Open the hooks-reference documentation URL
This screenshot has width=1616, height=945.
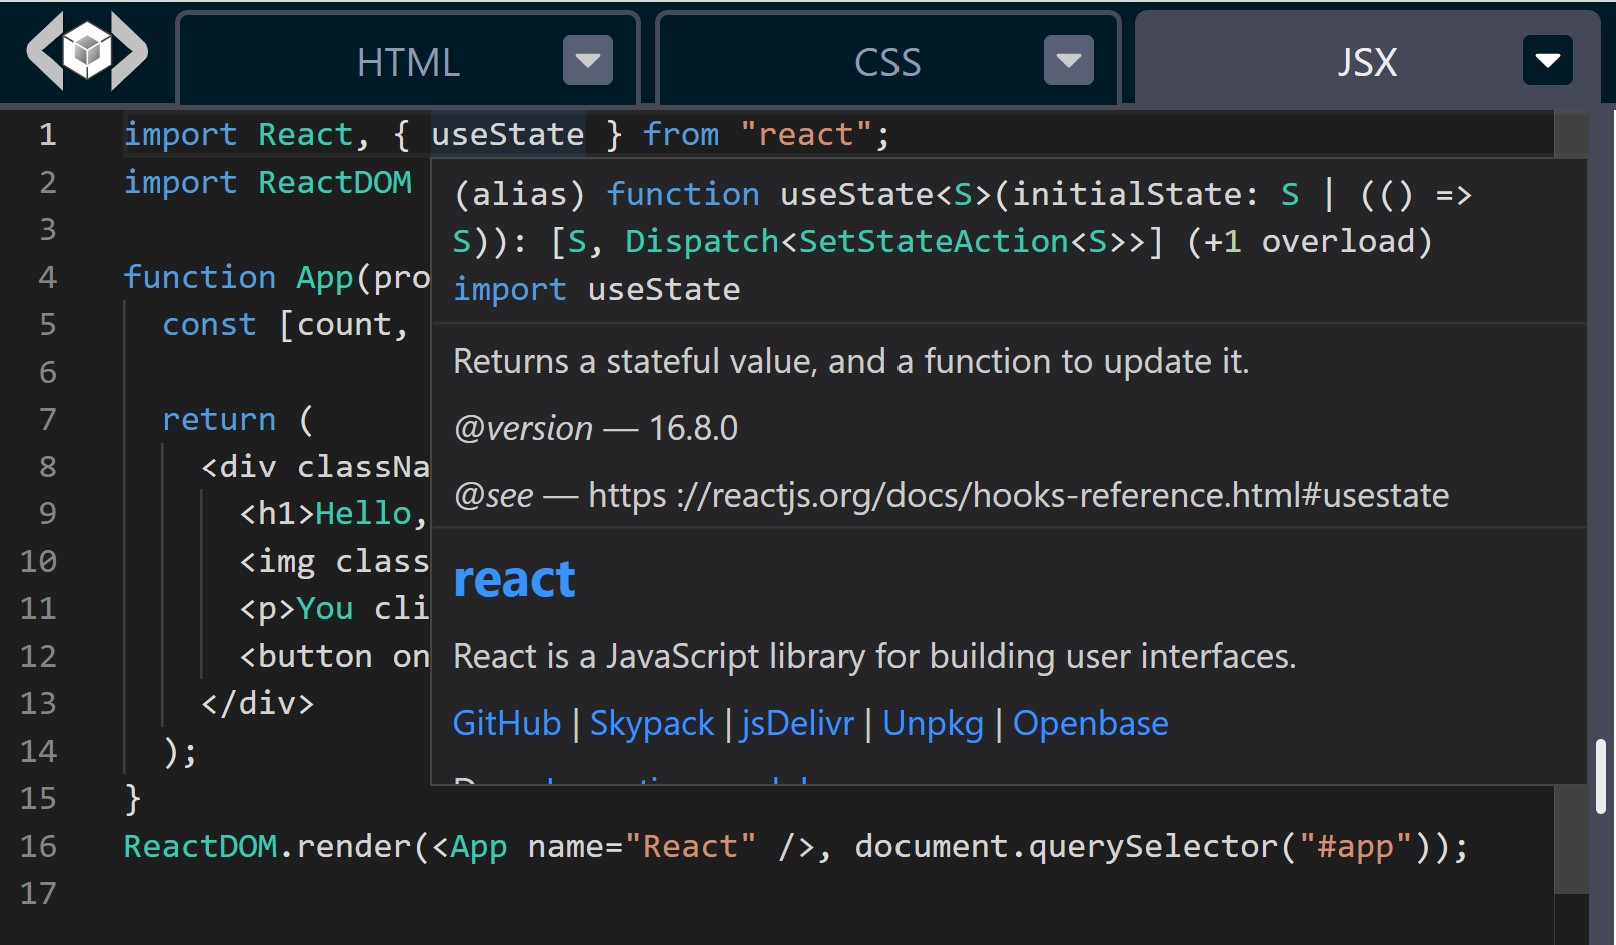(1020, 494)
